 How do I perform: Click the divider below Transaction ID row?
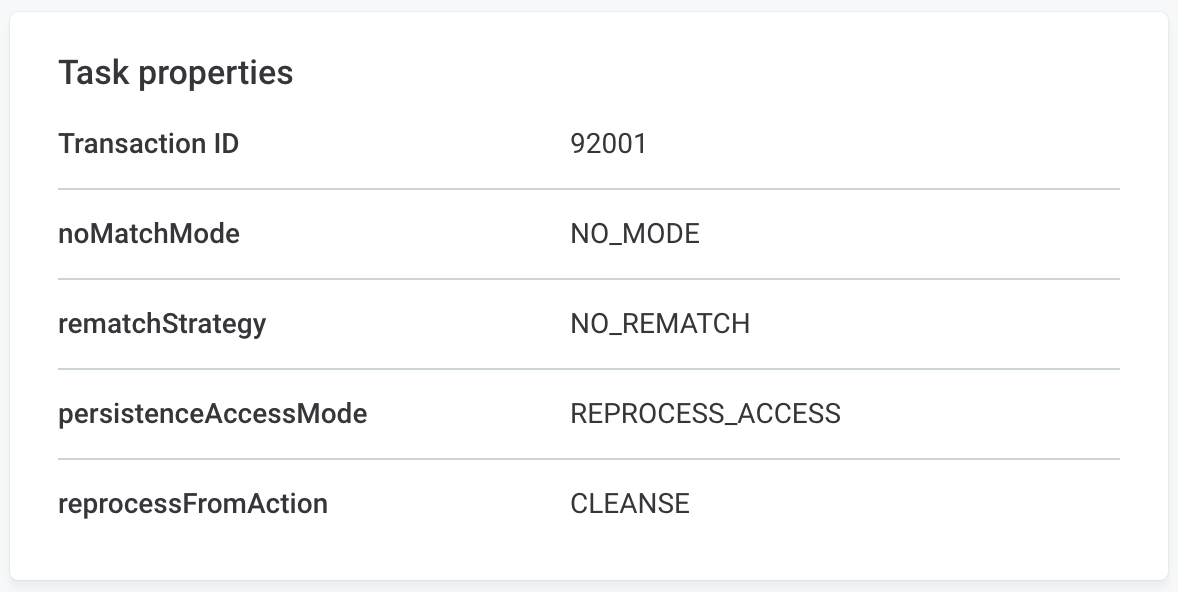pos(589,189)
